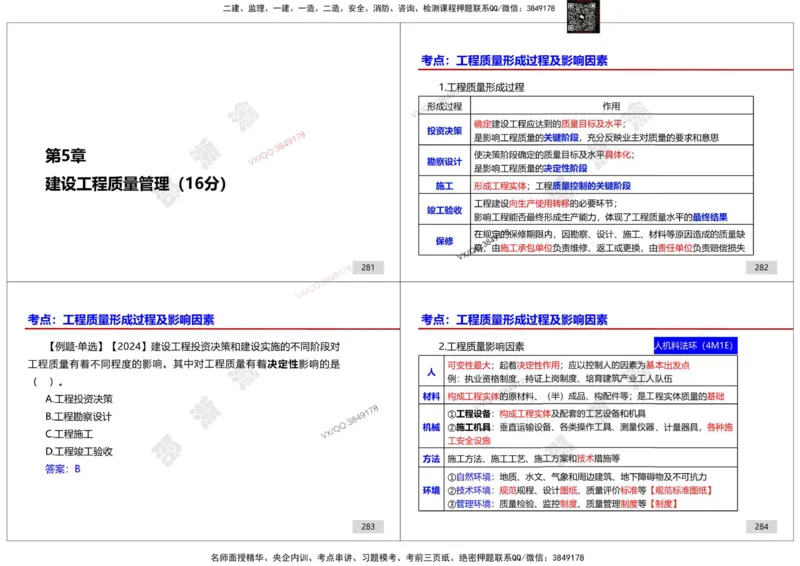
Task: Select the '方法' row label
Action: 431,459
